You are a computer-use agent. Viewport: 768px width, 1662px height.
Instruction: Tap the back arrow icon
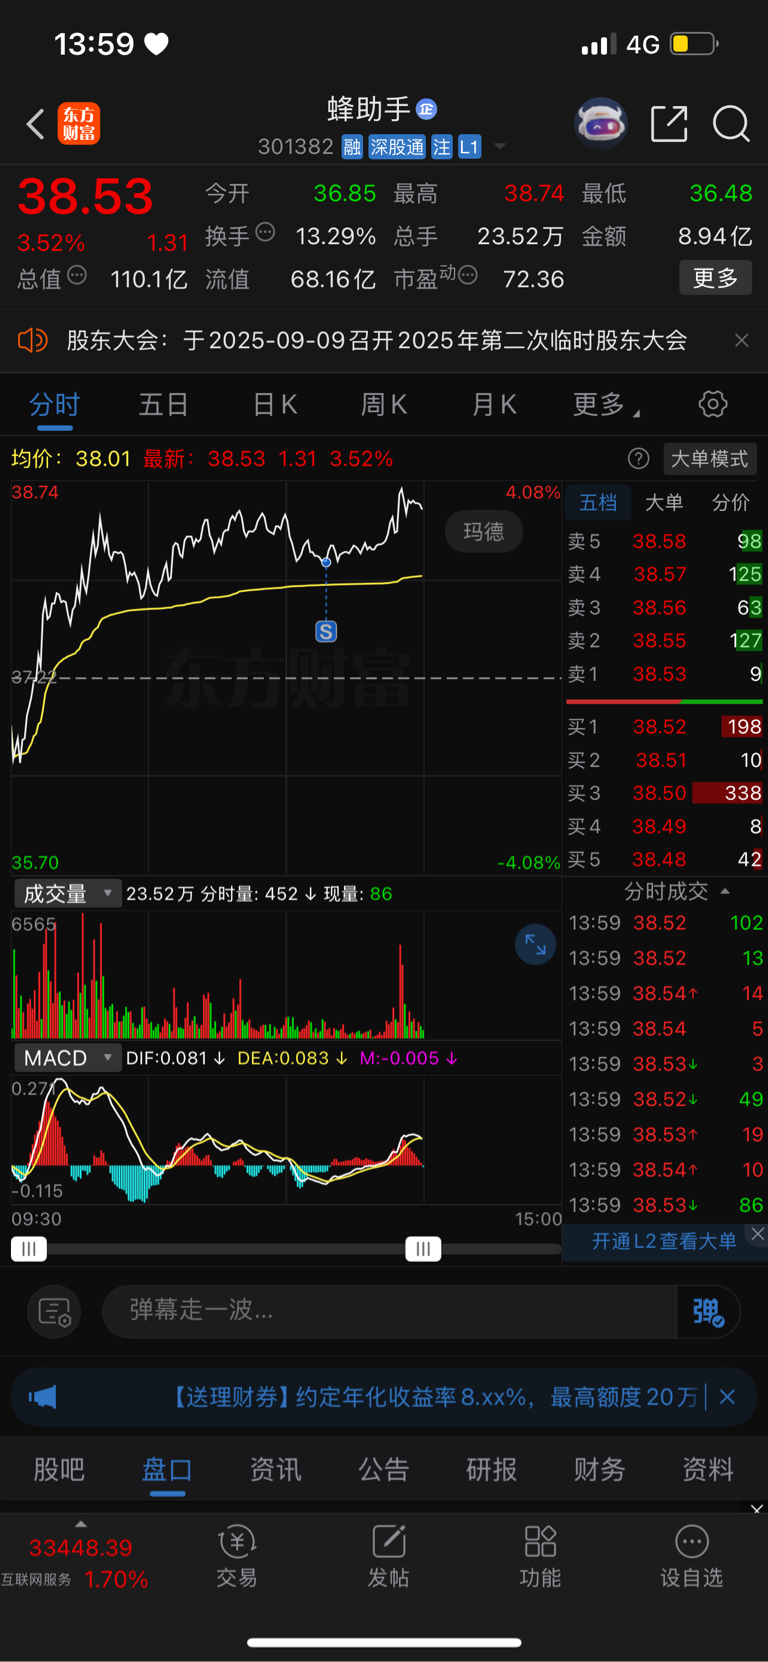coord(36,124)
